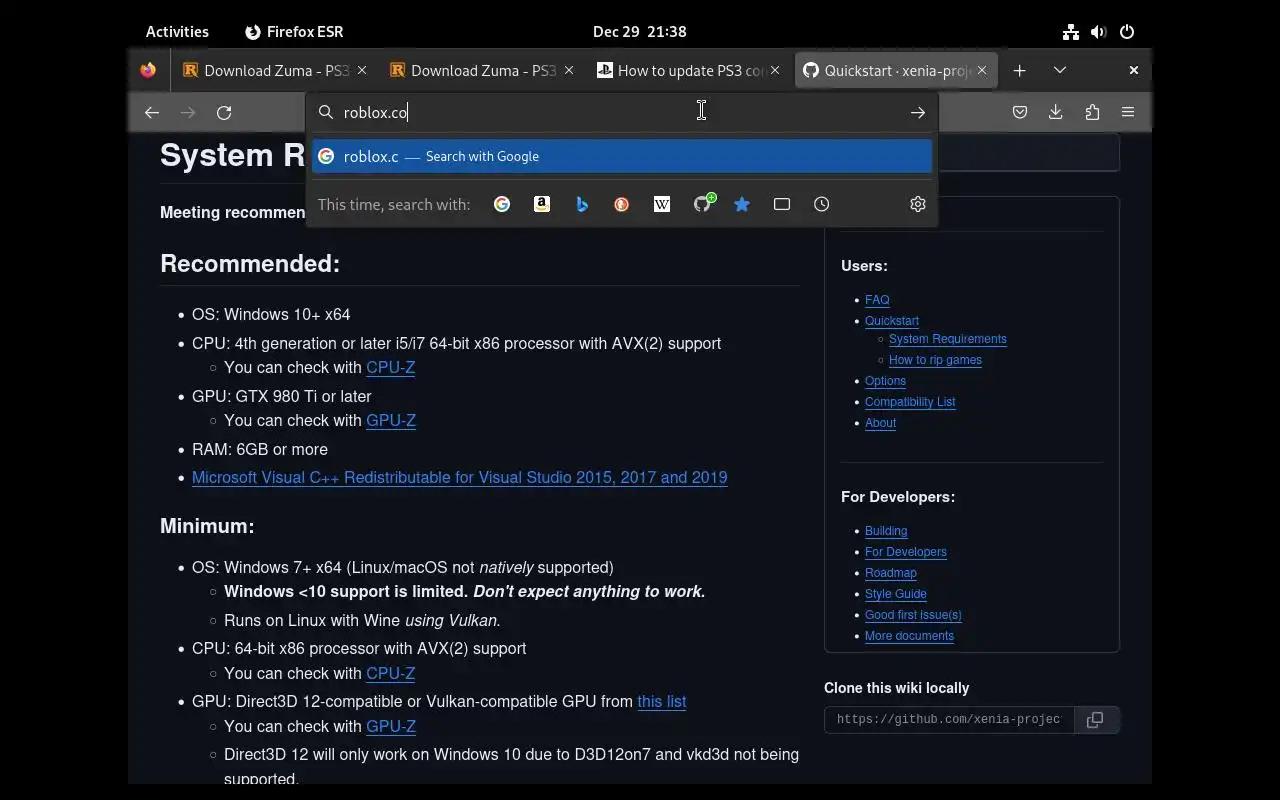Open the 'this list' GPU link

pos(662,702)
